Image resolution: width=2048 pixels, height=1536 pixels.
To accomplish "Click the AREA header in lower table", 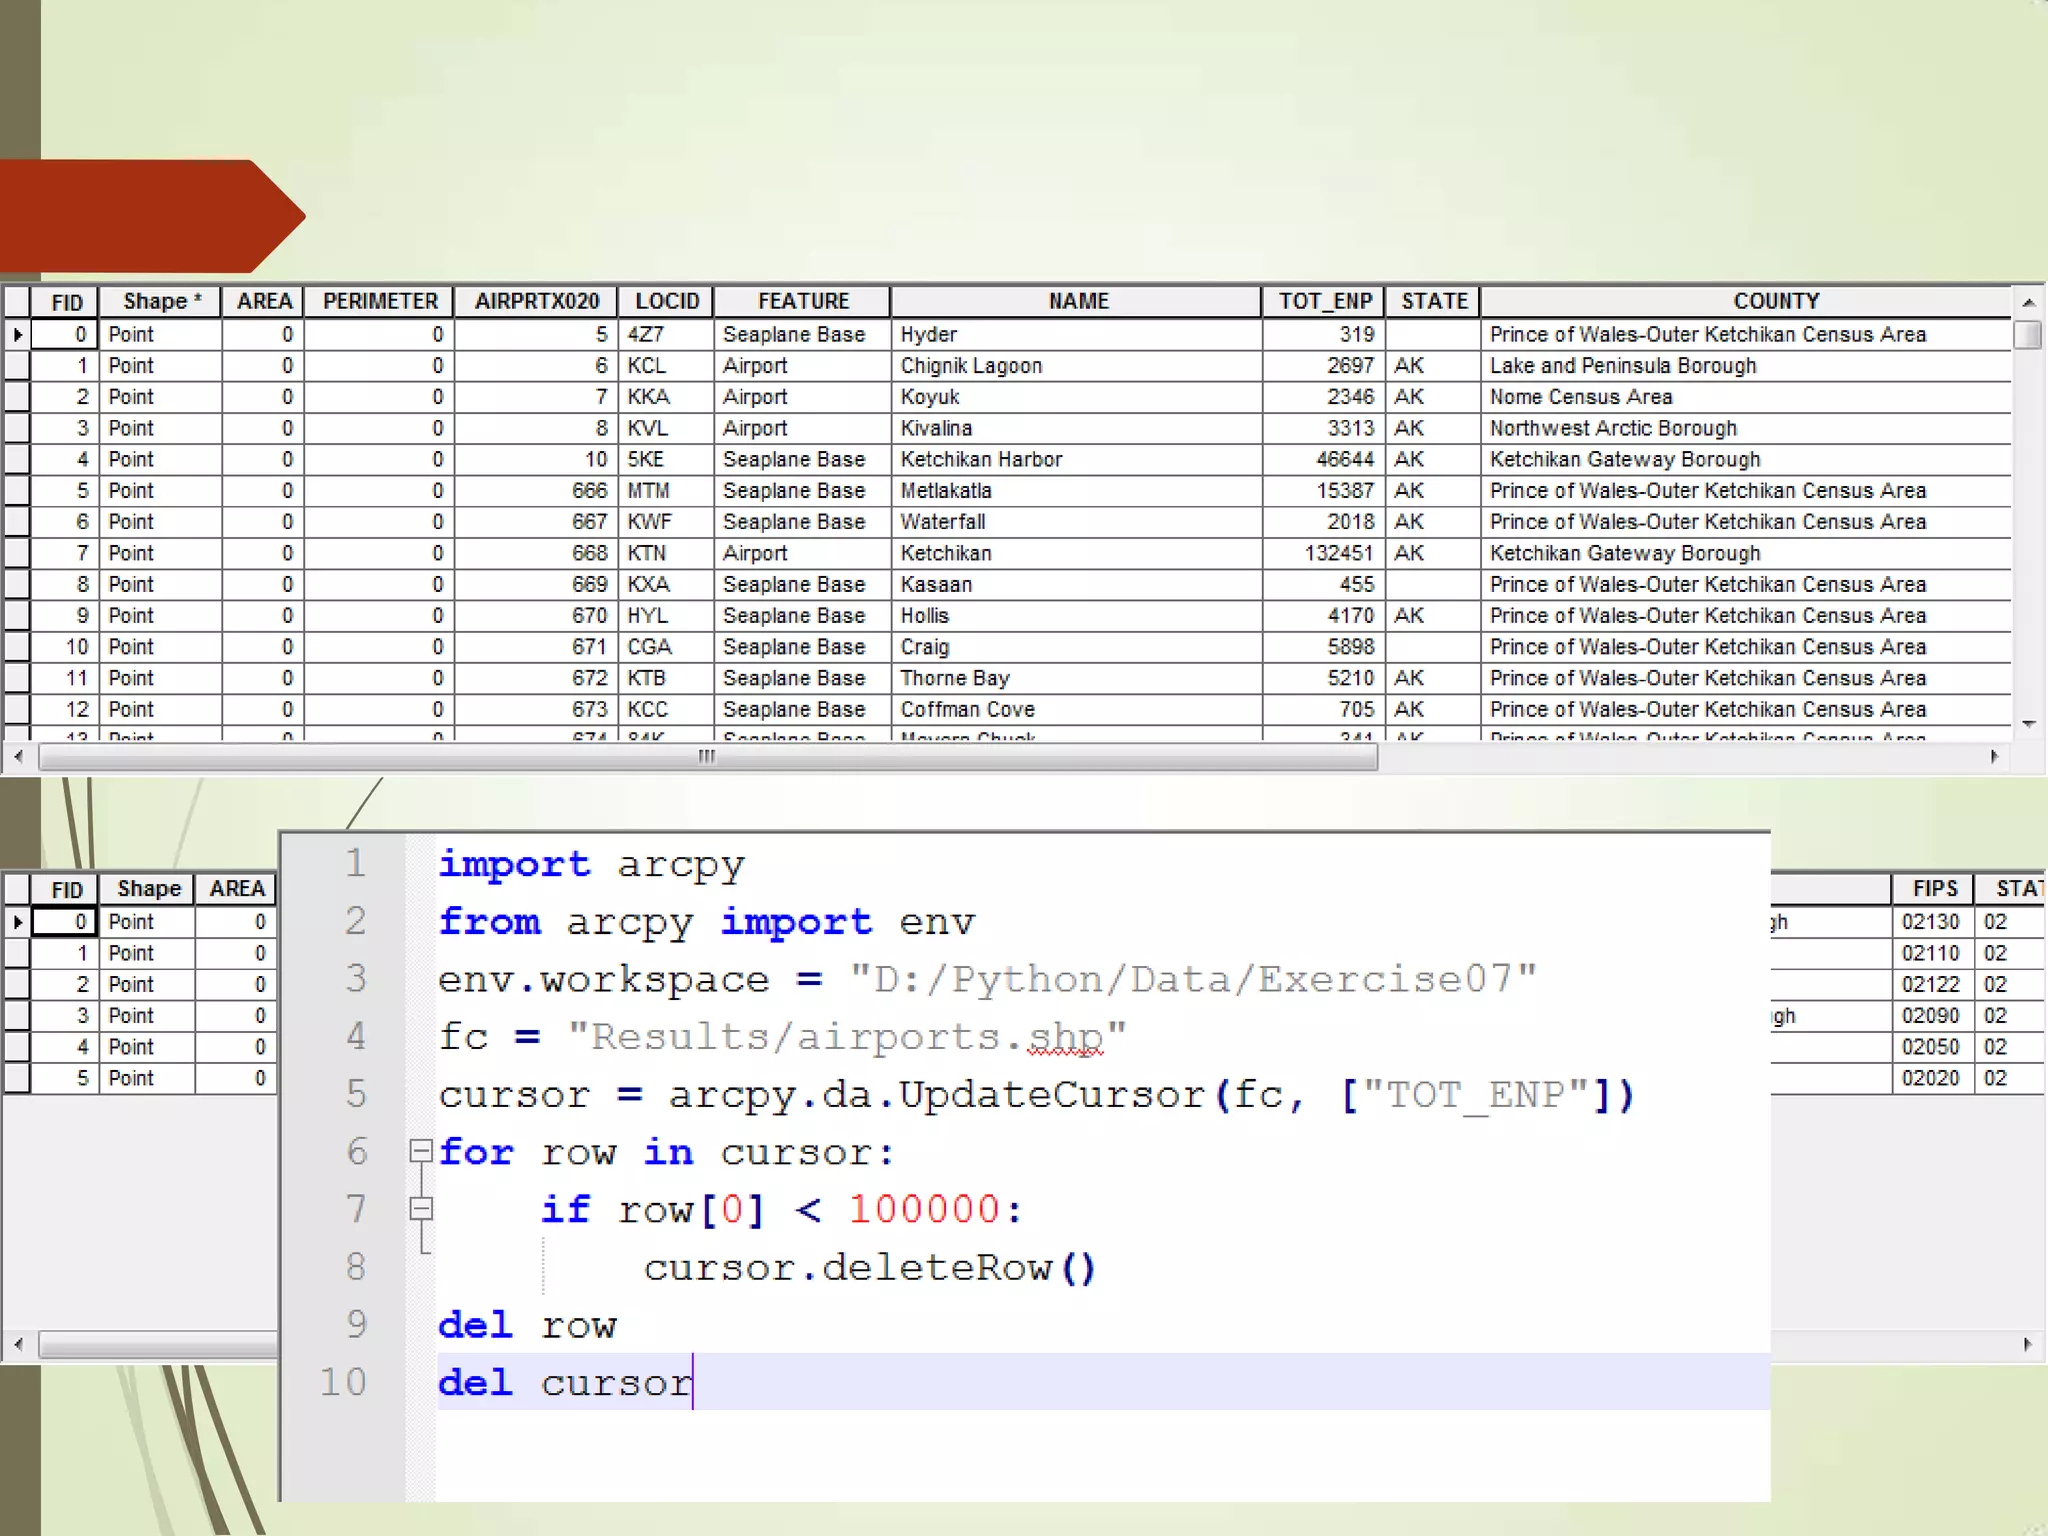I will [x=237, y=889].
